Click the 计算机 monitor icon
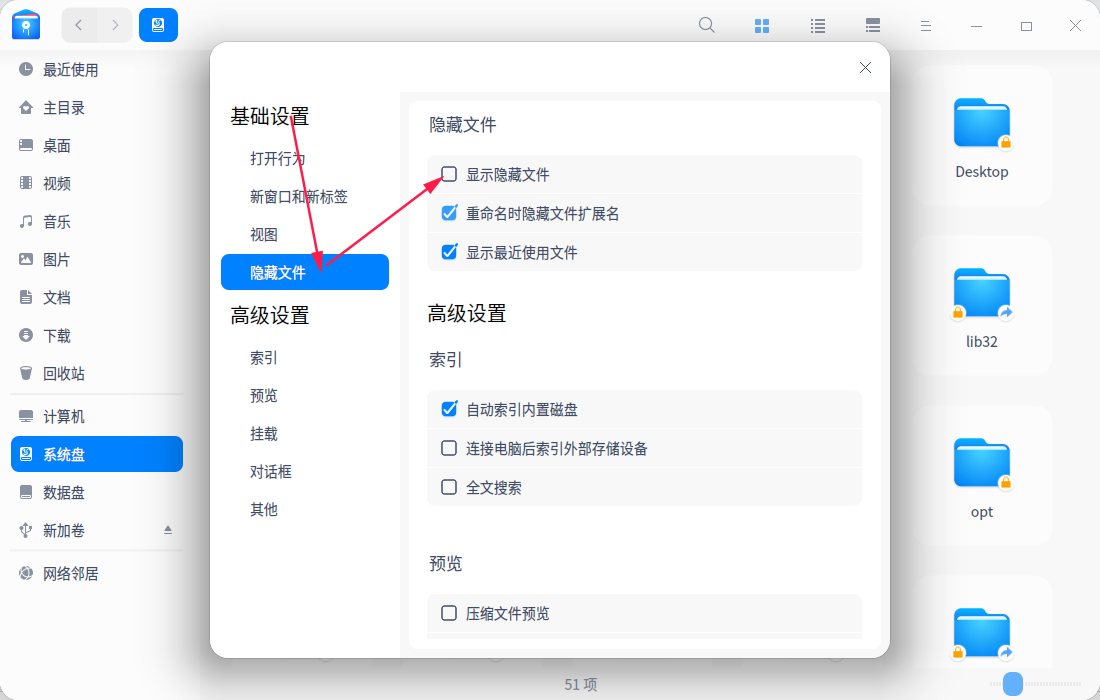This screenshot has height=700, width=1100. point(26,416)
